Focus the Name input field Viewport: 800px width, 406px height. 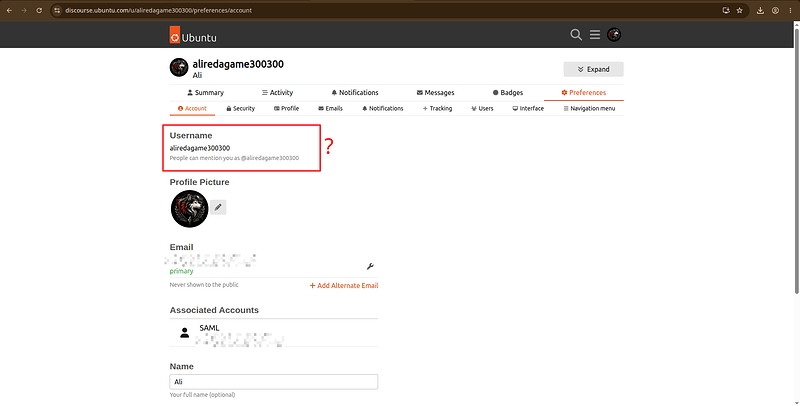pyautogui.click(x=273, y=382)
